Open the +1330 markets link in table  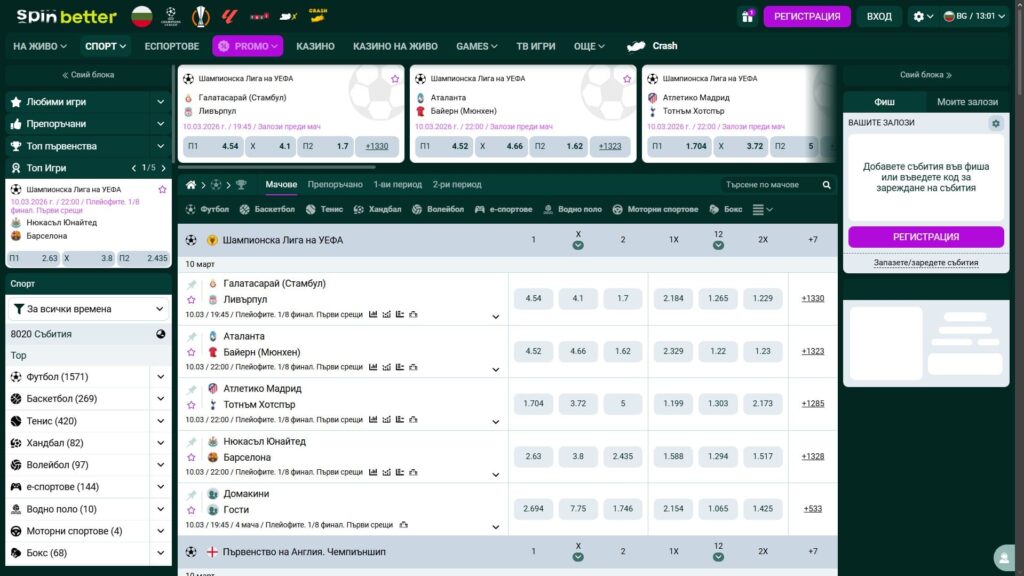(812, 298)
